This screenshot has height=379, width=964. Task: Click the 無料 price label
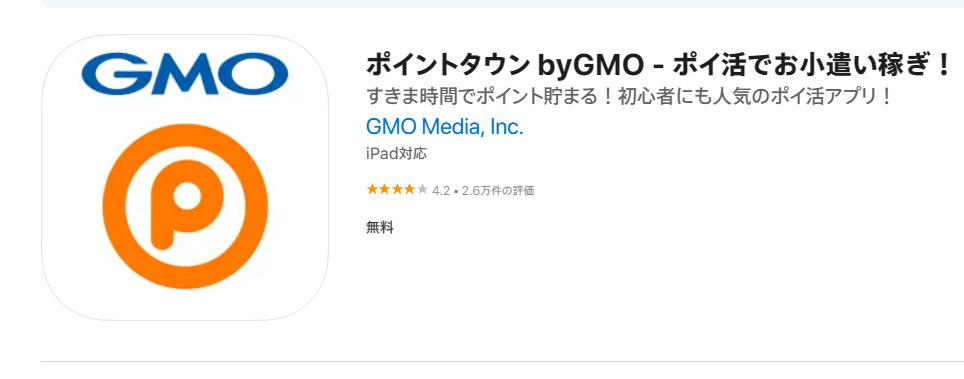point(379,228)
